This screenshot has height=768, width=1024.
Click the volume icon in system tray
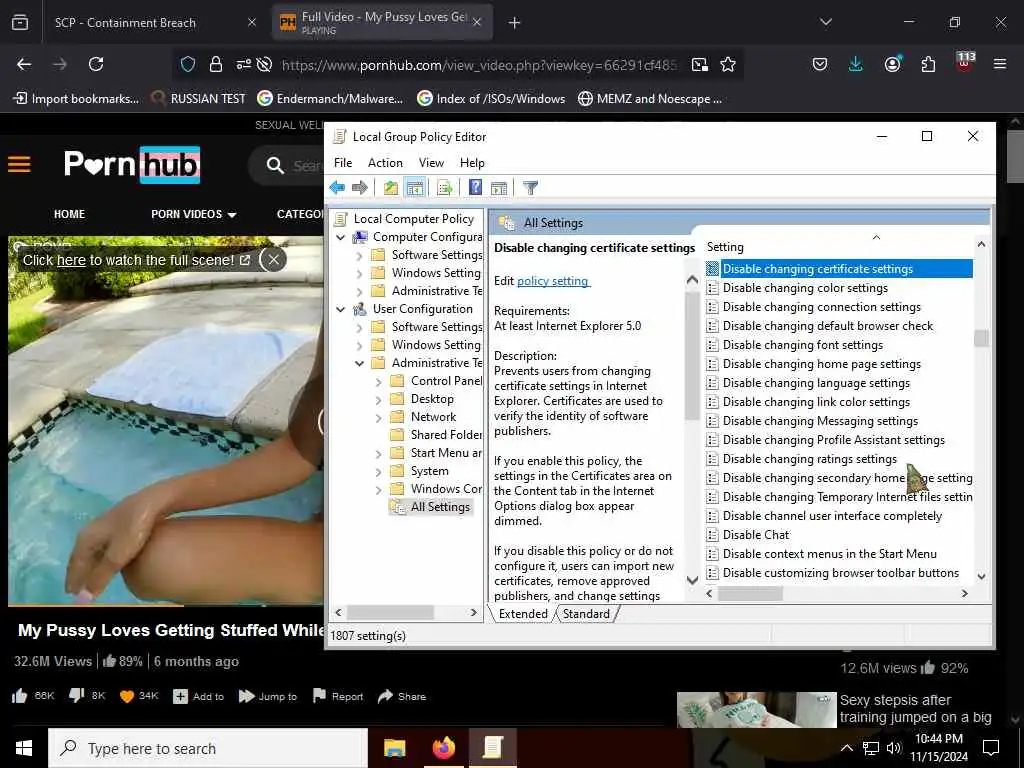(x=894, y=748)
